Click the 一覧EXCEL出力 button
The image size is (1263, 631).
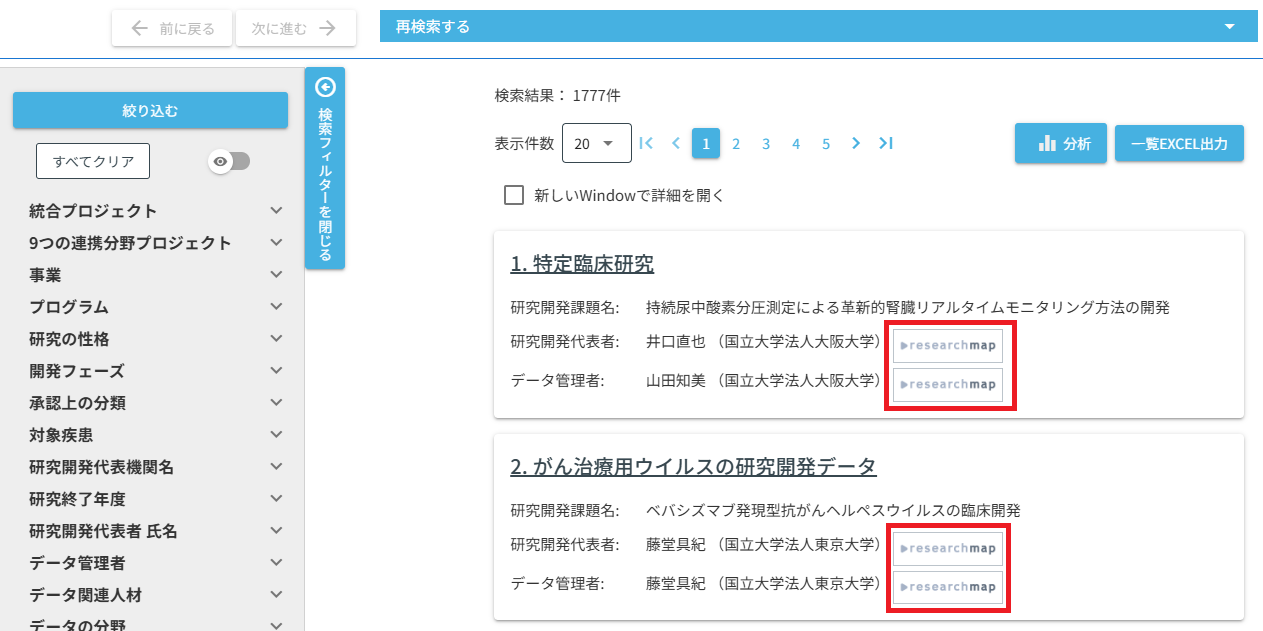click(x=1179, y=143)
